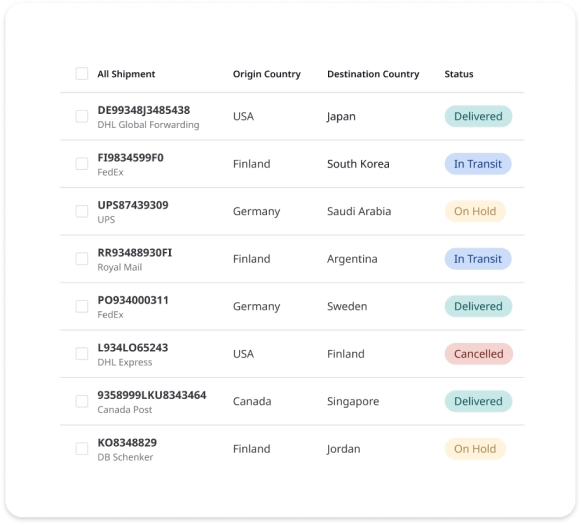Click the Destination Country column header
581x525 pixels.
coord(373,74)
